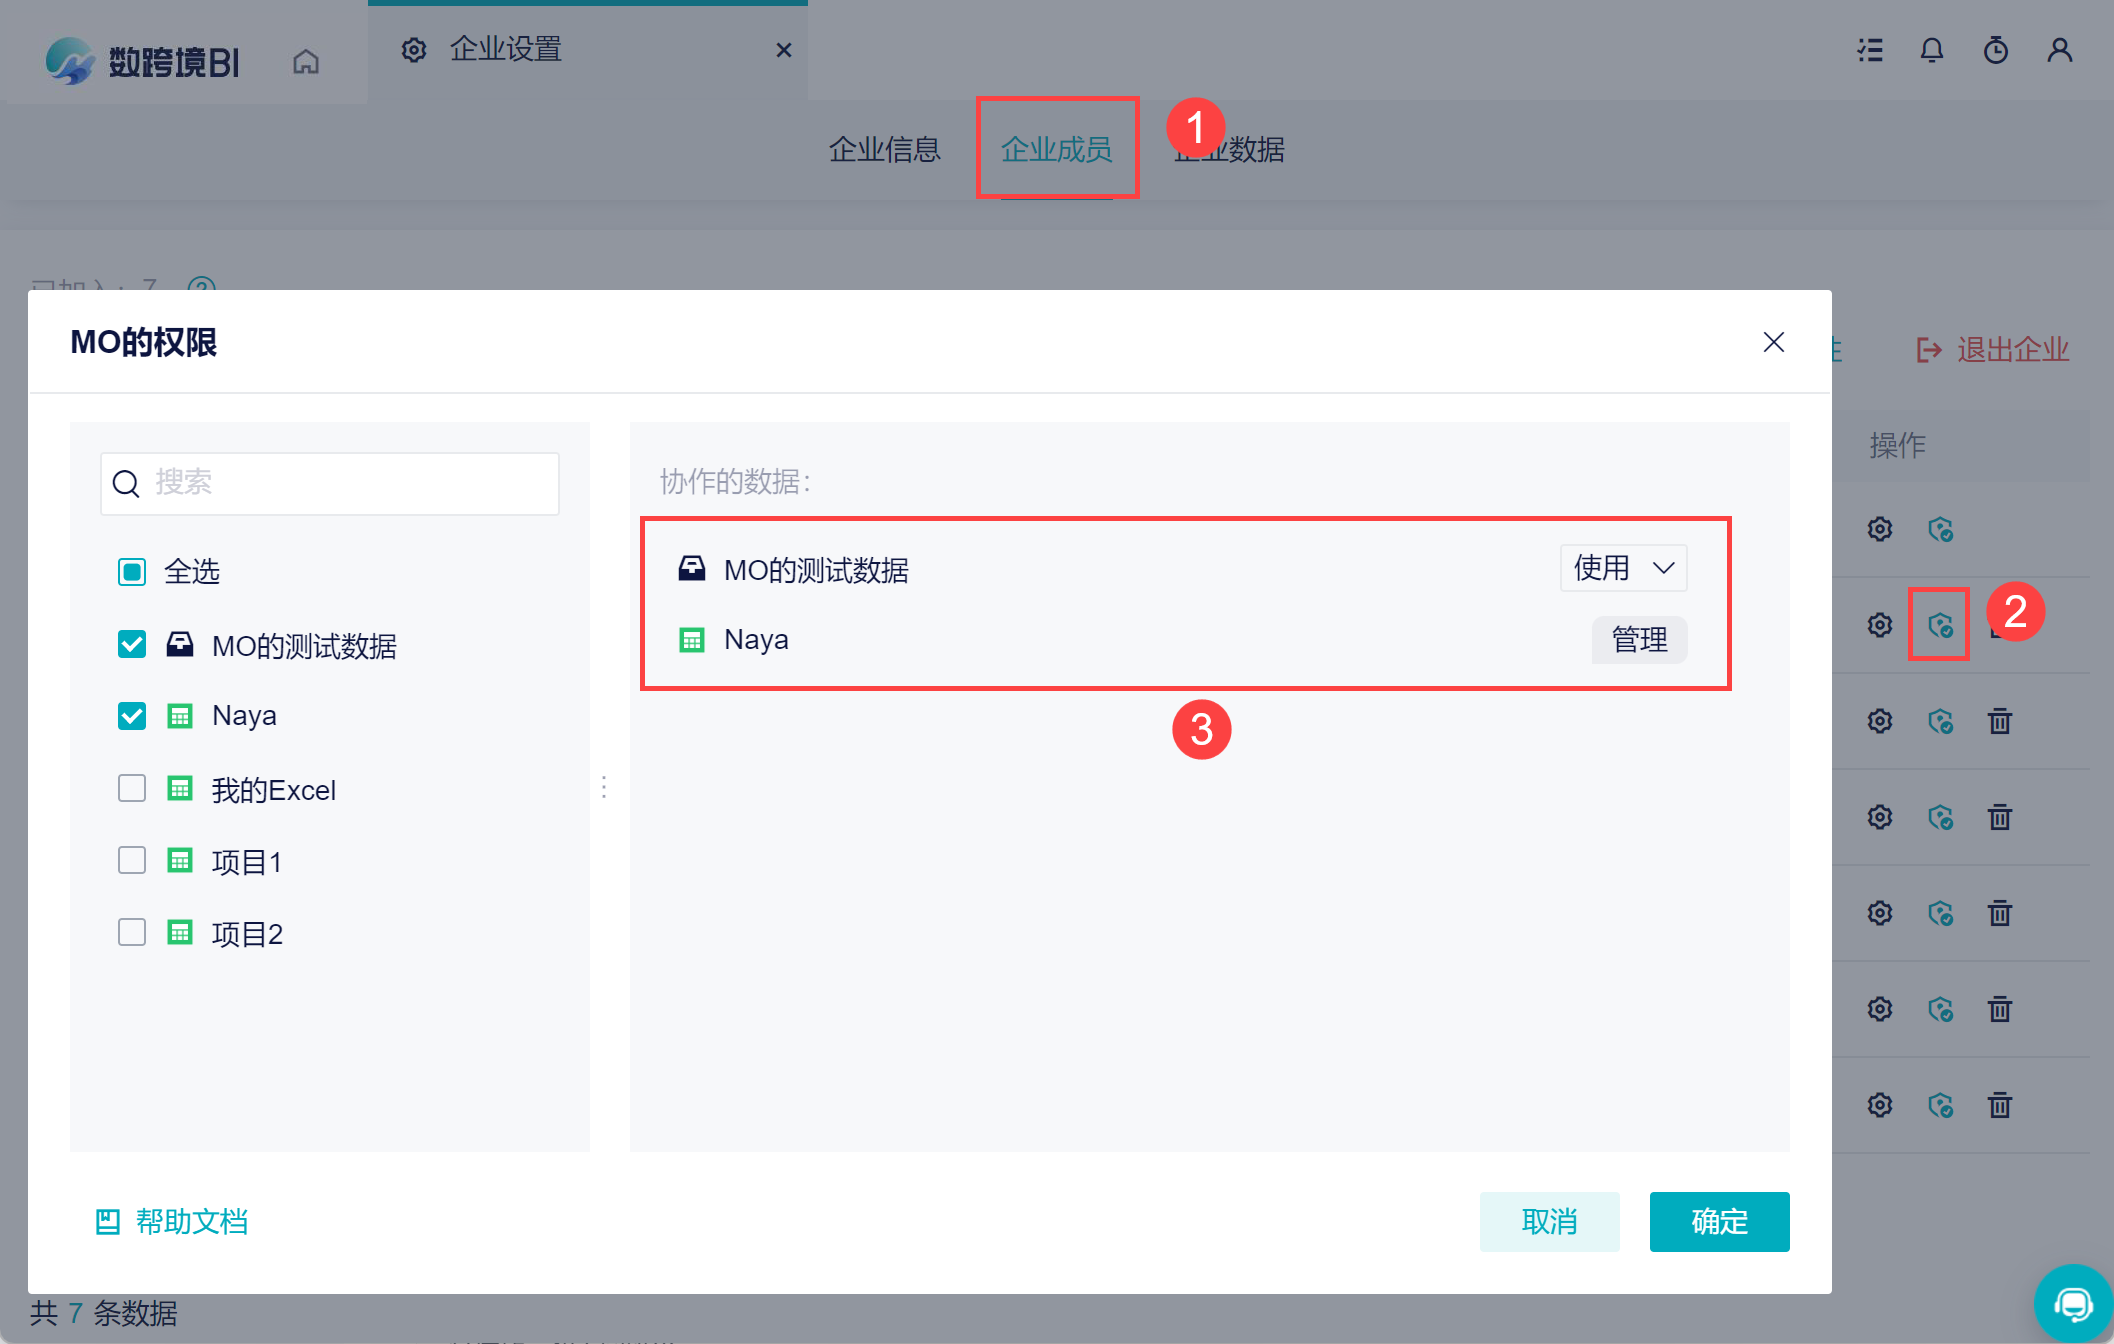The height and width of the screenshot is (1344, 2114).
Task: Check the 项目2 checkbox
Action: (132, 932)
